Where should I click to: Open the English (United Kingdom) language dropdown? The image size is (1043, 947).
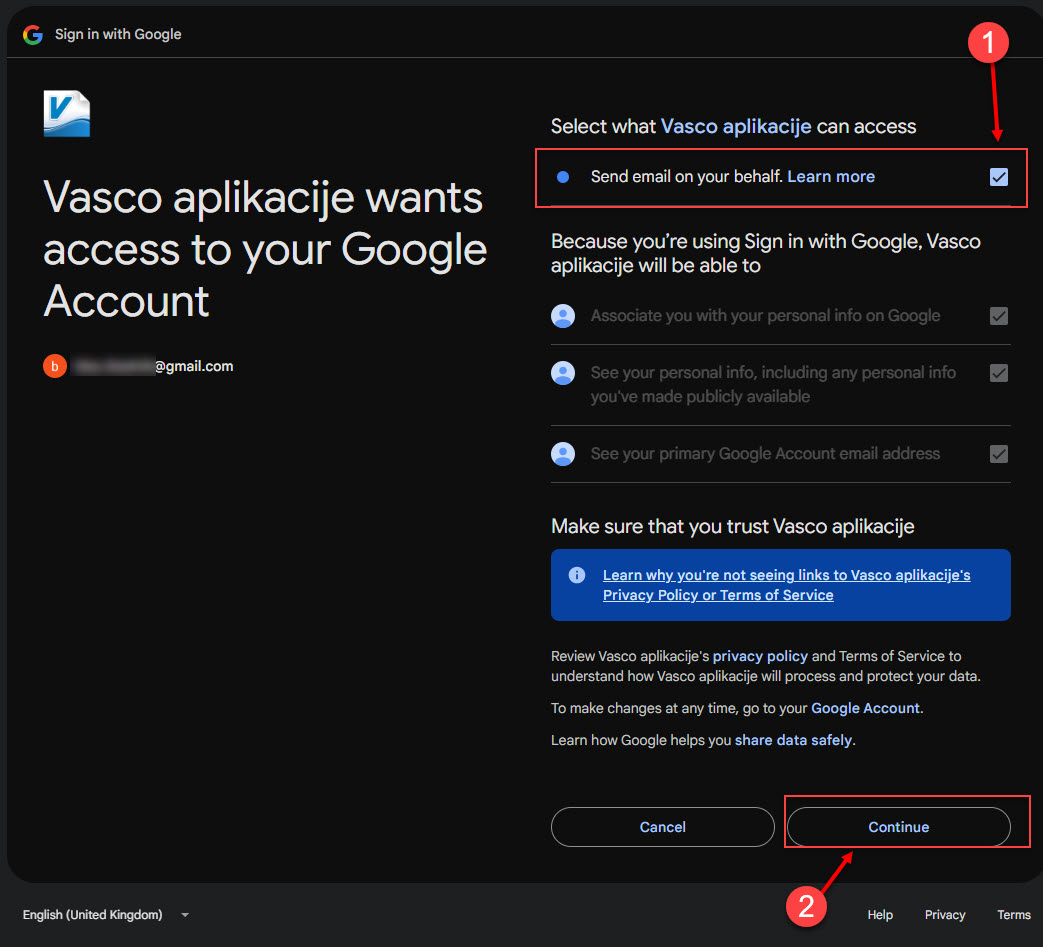click(x=106, y=915)
